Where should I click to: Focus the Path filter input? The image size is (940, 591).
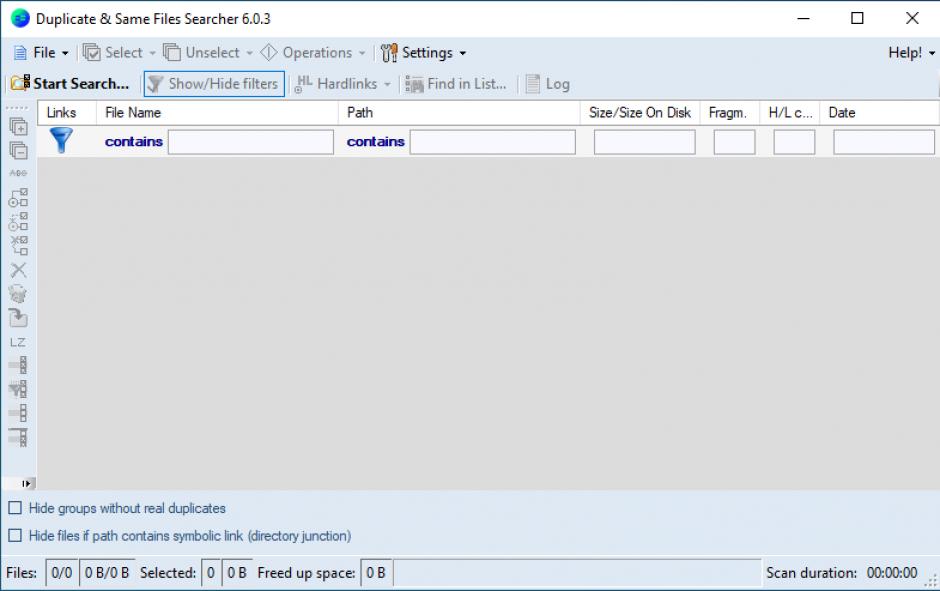pos(492,142)
